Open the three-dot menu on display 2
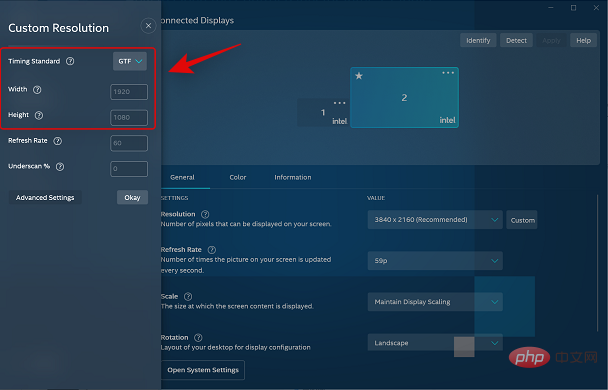 pyautogui.click(x=448, y=73)
